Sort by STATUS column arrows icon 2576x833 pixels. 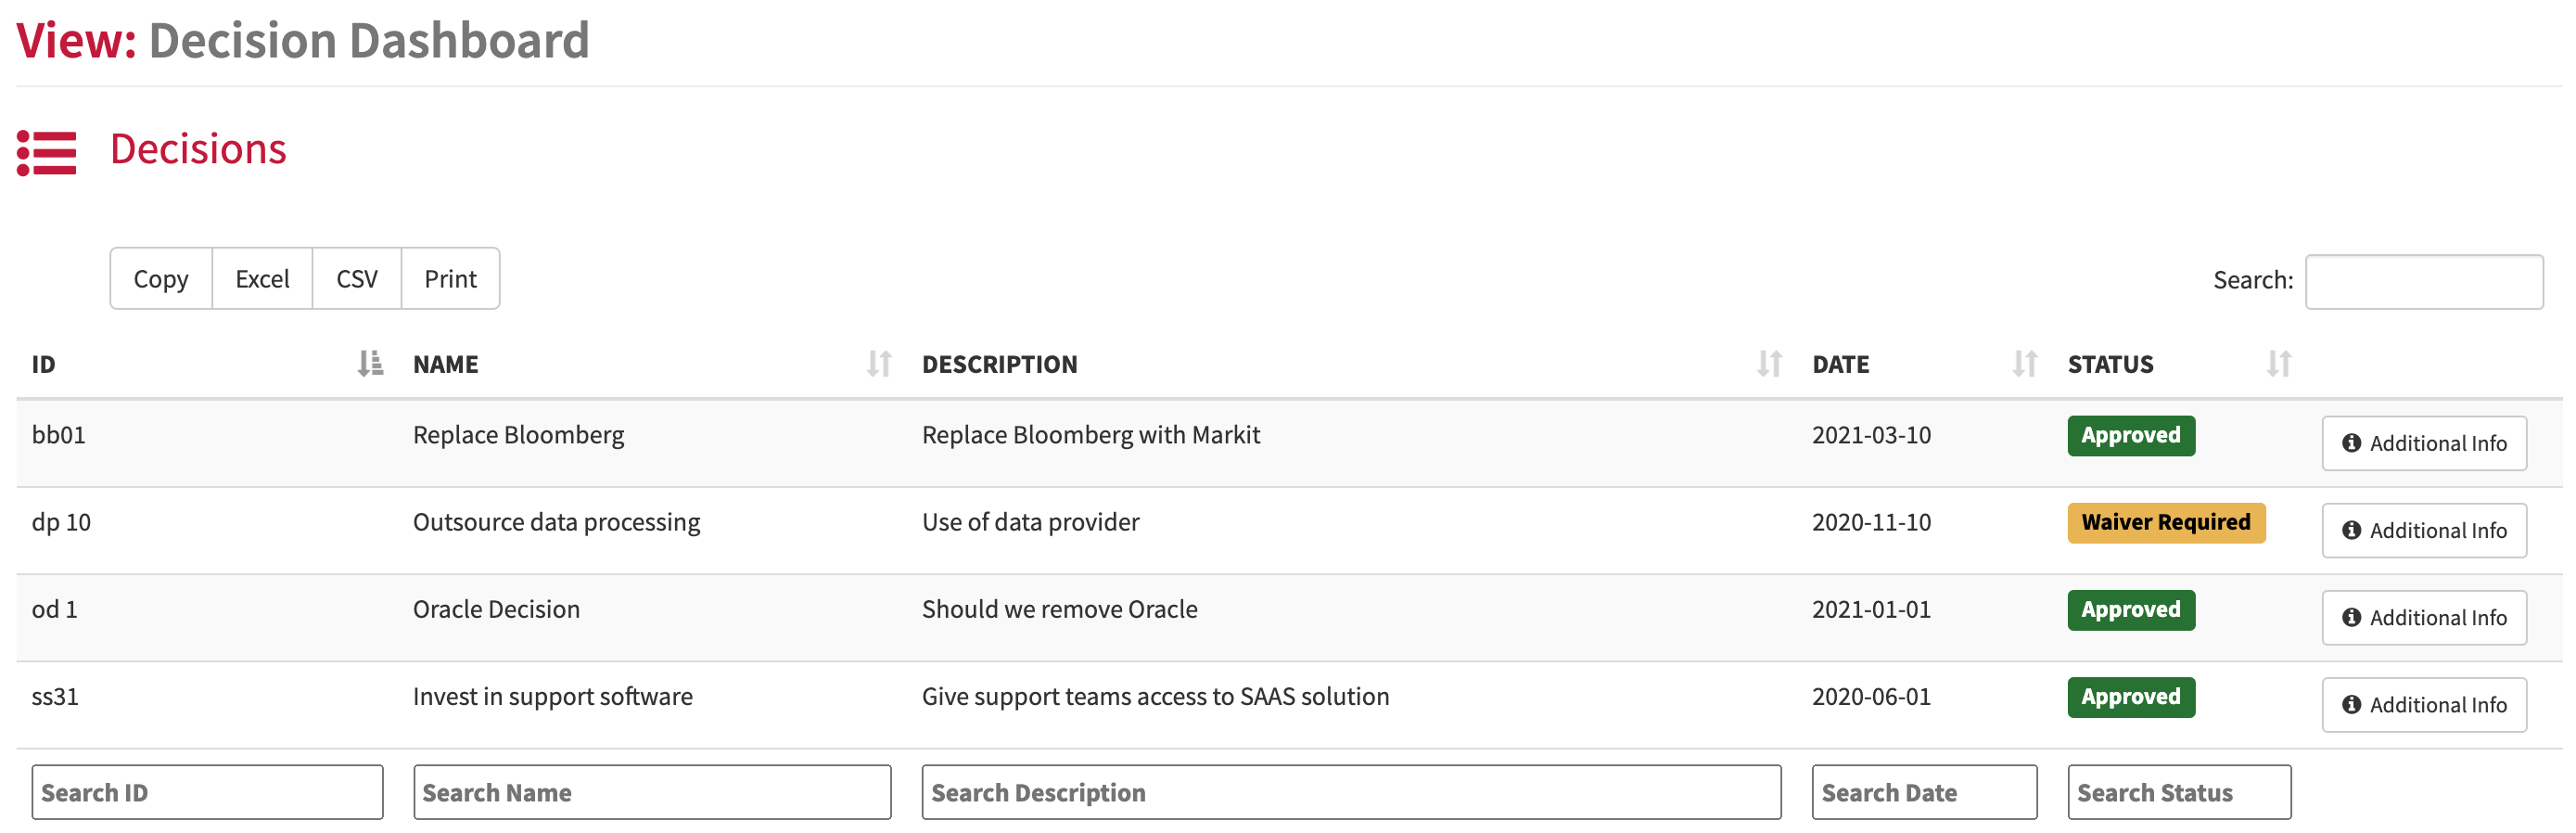click(2279, 364)
